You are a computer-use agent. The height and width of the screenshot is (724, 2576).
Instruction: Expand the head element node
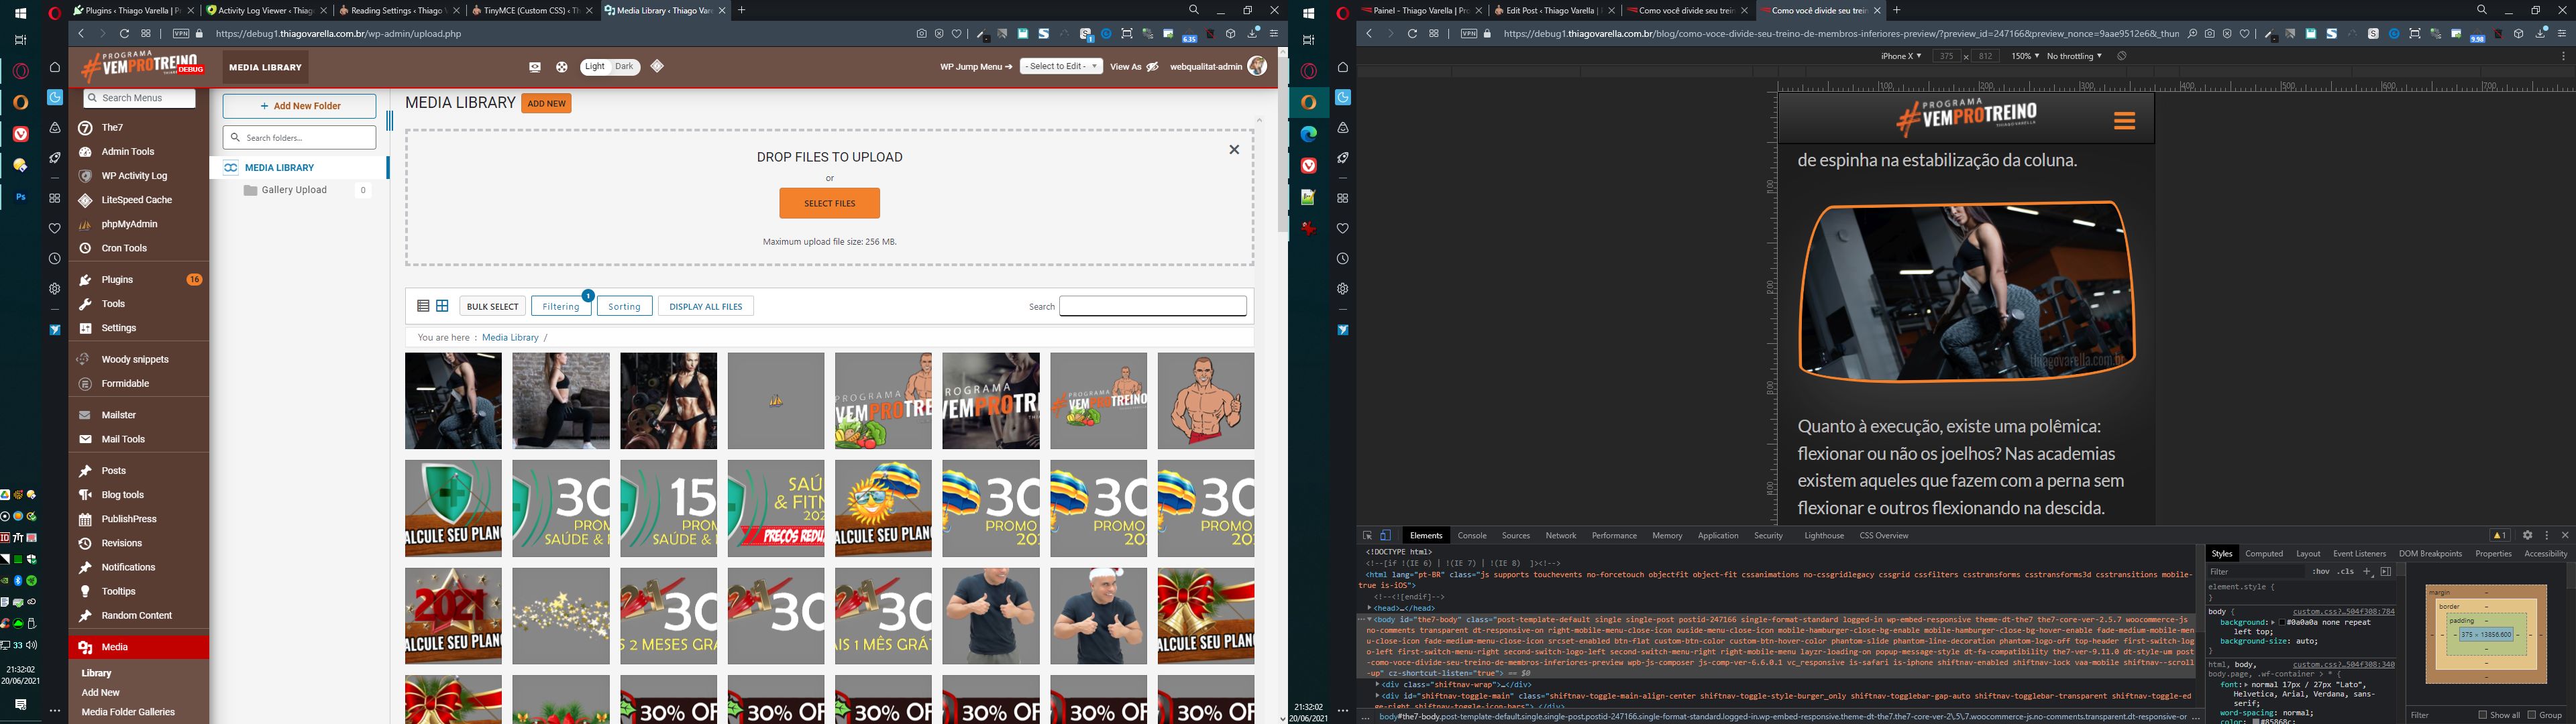click(1370, 608)
